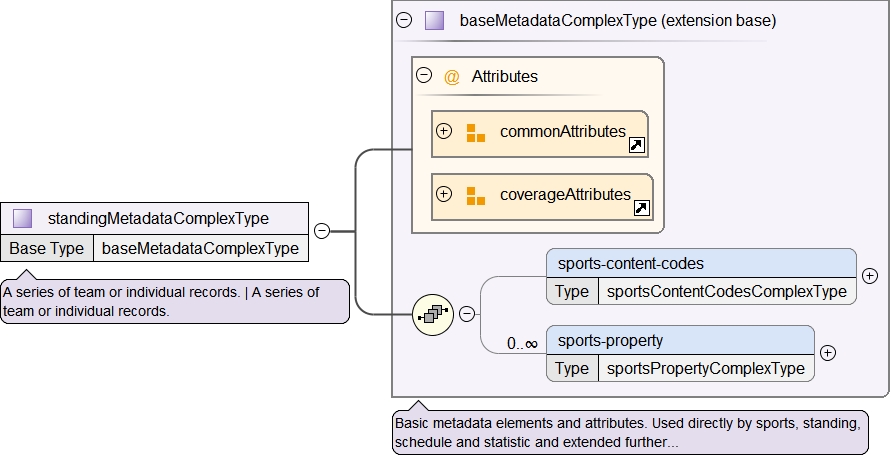The width and height of the screenshot is (891, 458).
Task: Collapse the baseMetadataComplexType extension base section
Action: (x=404, y=20)
